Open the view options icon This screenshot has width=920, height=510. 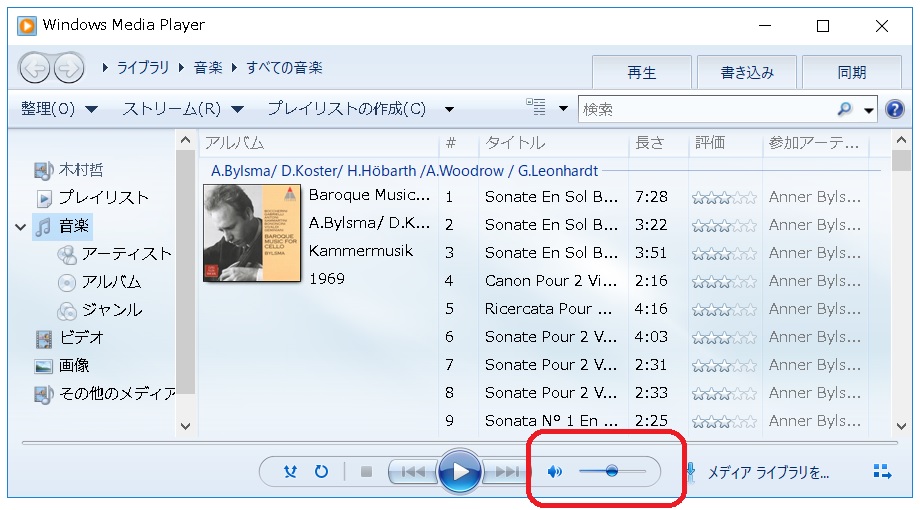[536, 107]
